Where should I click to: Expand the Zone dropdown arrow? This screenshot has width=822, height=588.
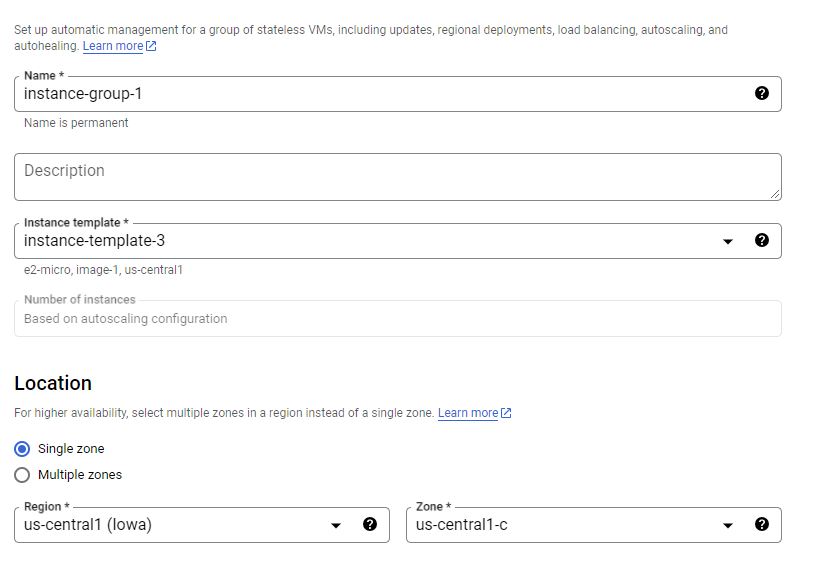728,525
